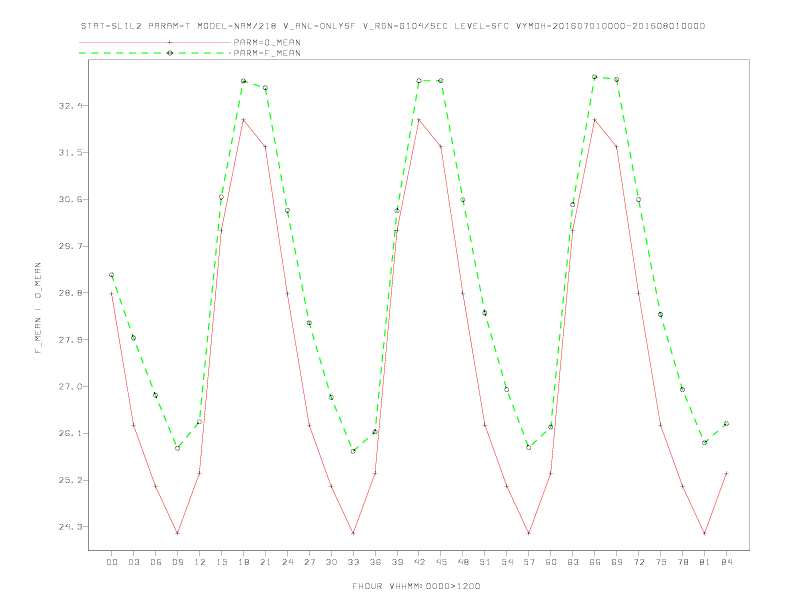Viewport: 792px width, 612px height.
Task: Click x-axis forecast hour label 12
Action: [200, 562]
